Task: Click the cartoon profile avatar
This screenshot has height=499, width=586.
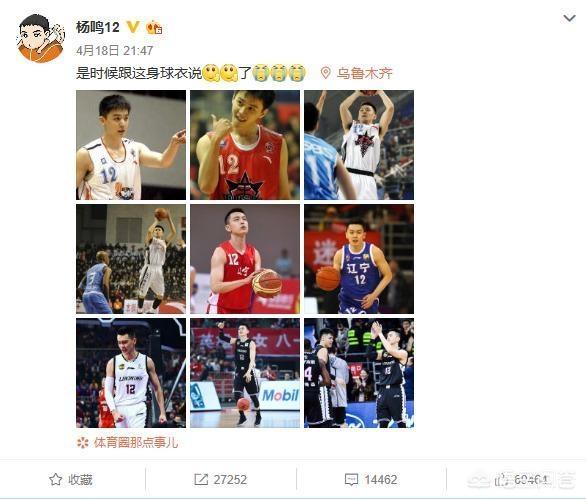Action: (x=40, y=38)
